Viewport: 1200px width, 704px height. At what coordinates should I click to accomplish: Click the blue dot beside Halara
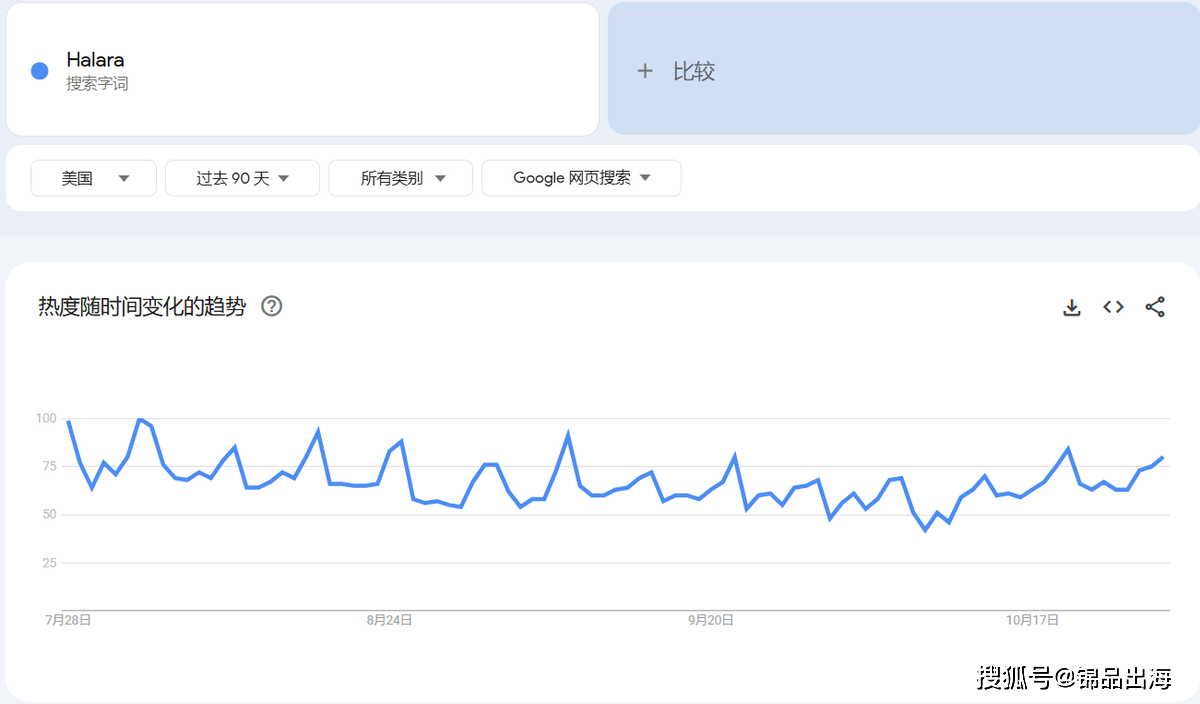pos(40,71)
